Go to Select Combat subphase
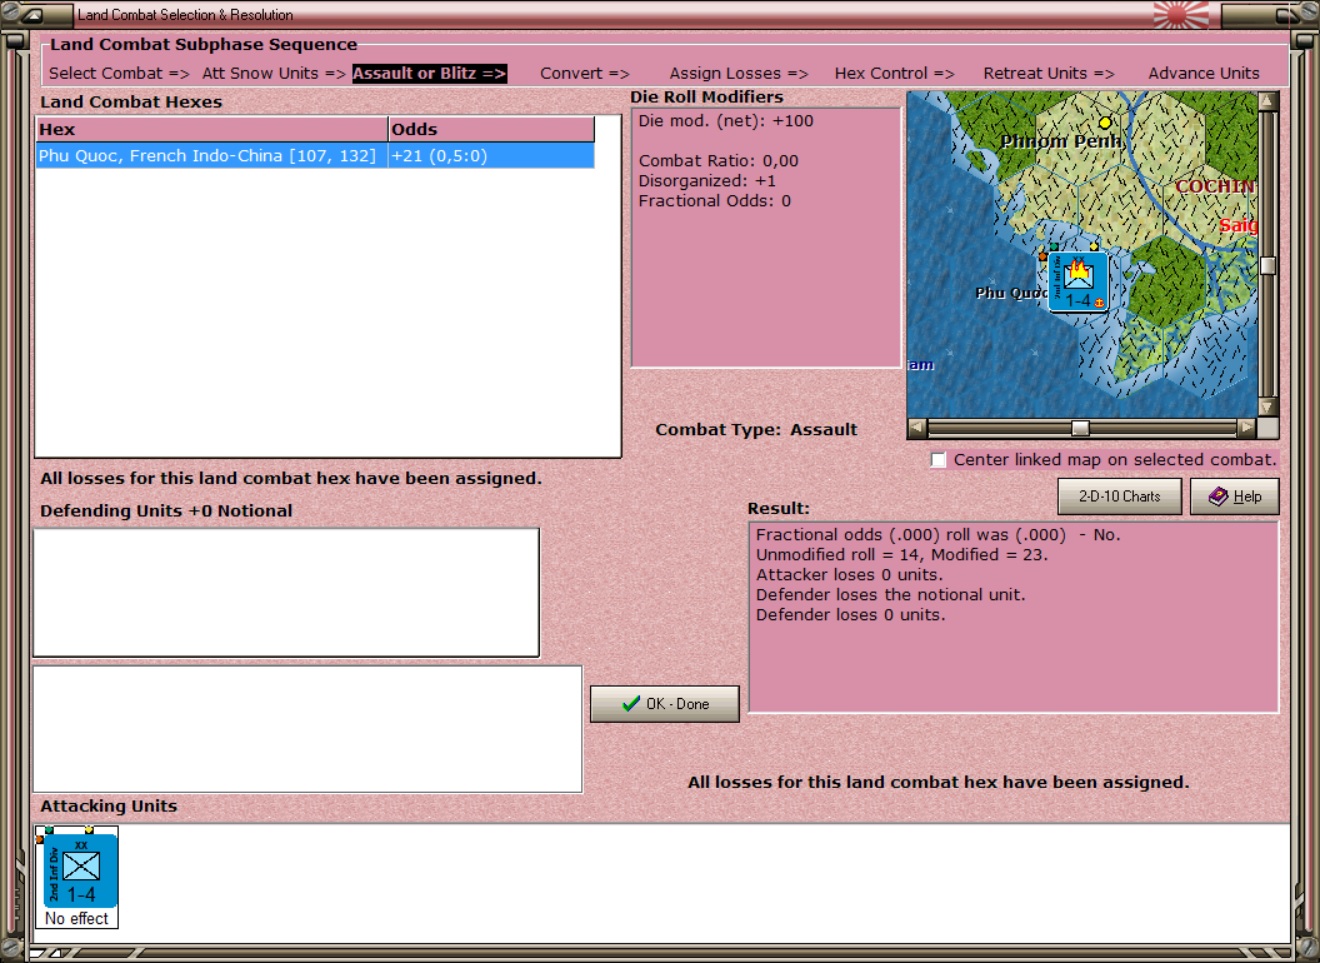The image size is (1320, 963). coord(118,73)
